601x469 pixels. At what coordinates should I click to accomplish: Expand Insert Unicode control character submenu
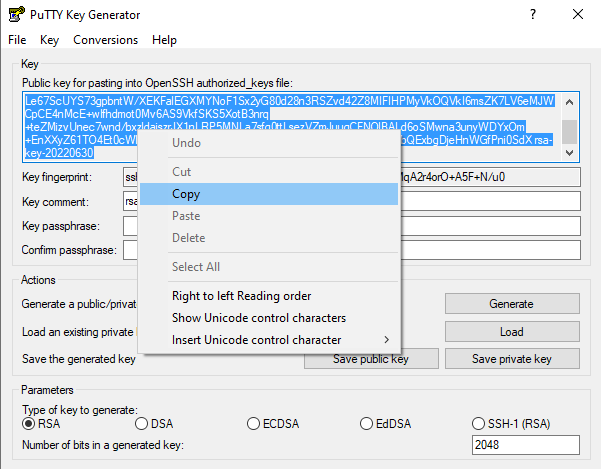(269, 340)
